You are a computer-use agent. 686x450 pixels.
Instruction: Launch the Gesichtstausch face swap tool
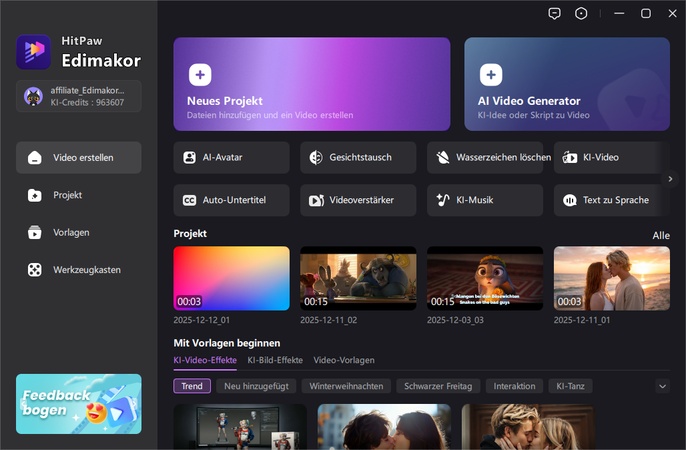click(x=358, y=157)
